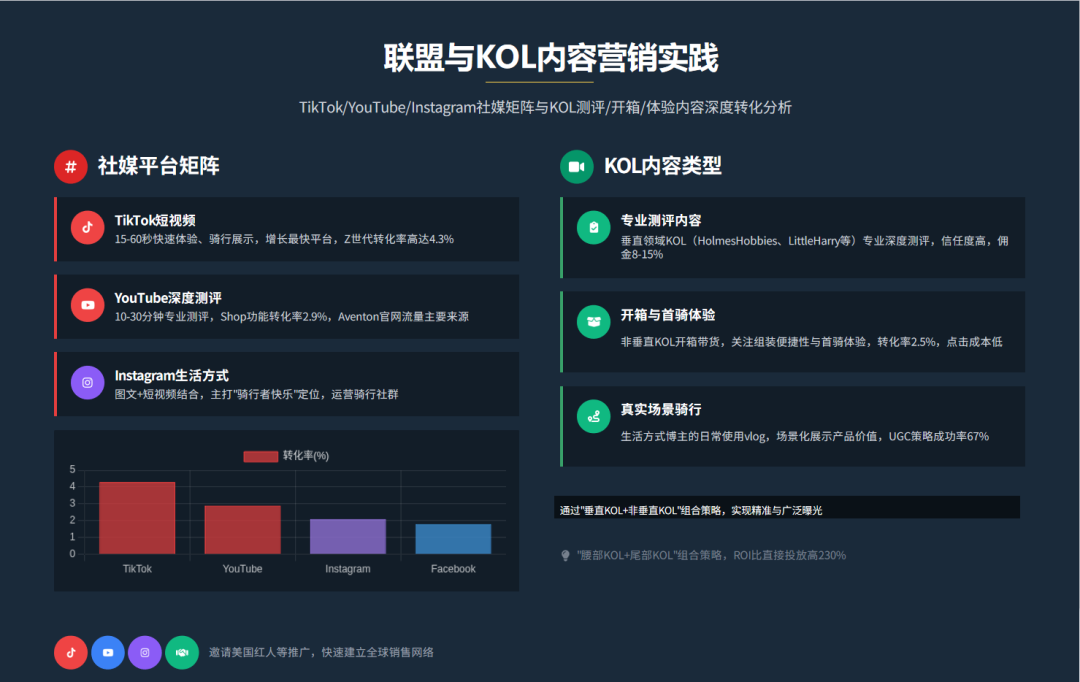Toggle the 转化率(%) legend swatch

260,456
